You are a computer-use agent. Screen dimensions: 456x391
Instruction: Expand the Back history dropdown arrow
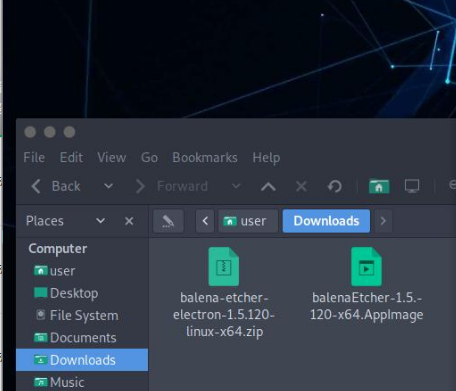point(108,186)
